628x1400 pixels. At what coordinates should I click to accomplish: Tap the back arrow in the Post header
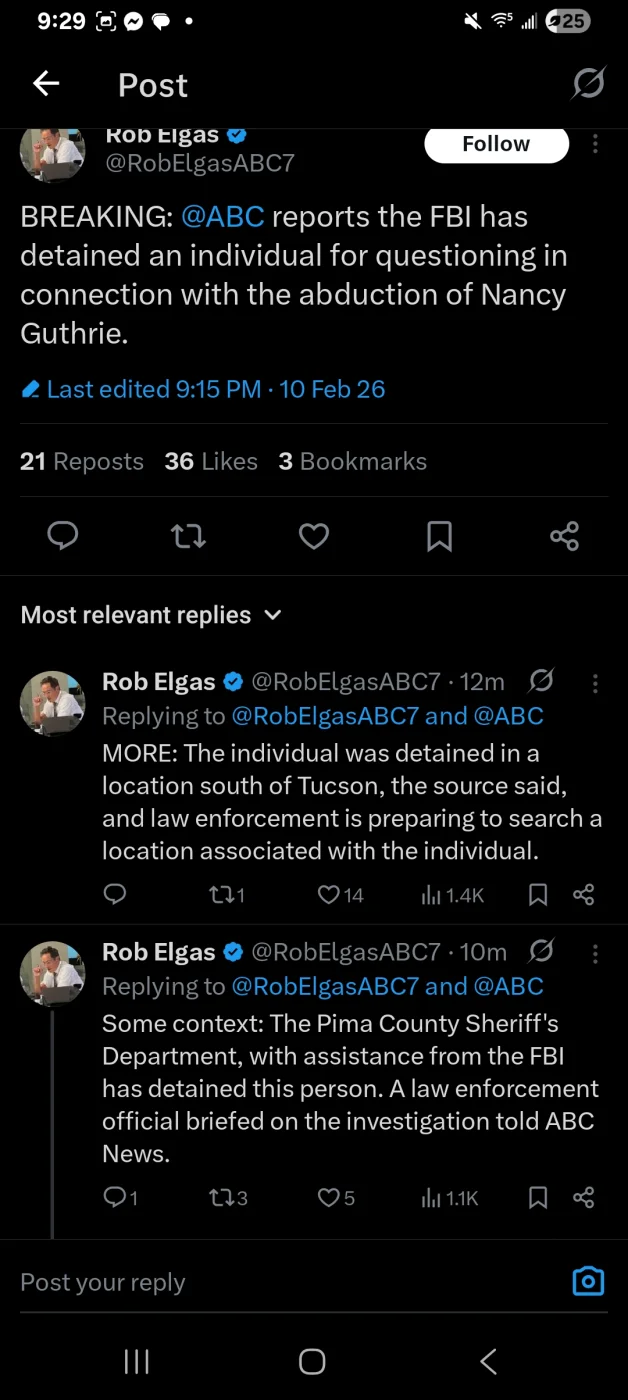pyautogui.click(x=46, y=85)
